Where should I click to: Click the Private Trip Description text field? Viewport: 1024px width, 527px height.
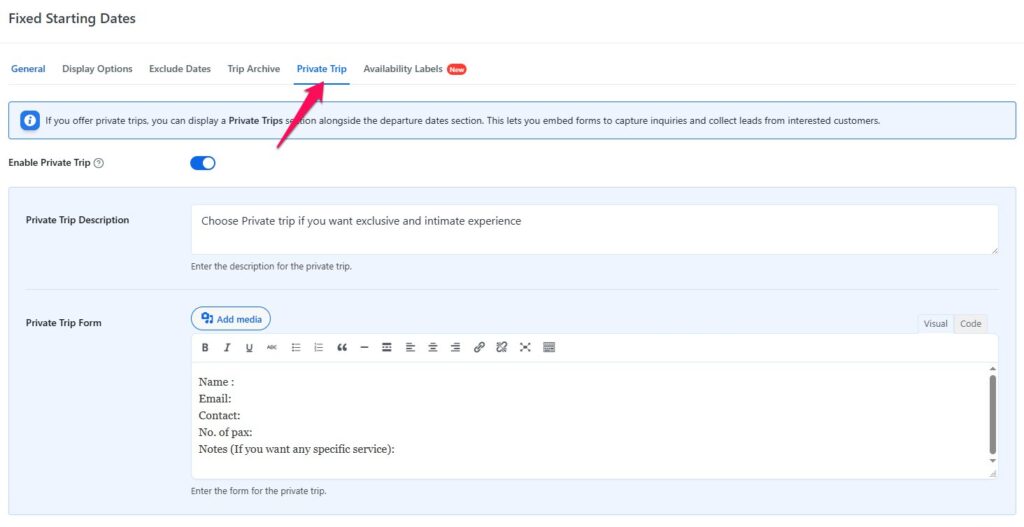(594, 230)
